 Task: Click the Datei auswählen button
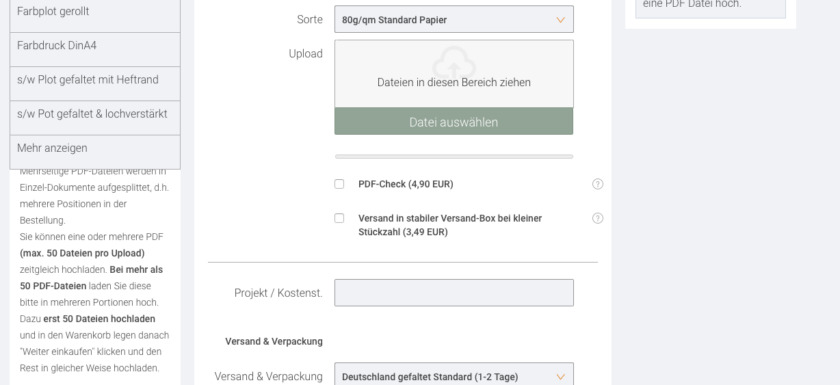click(x=454, y=122)
